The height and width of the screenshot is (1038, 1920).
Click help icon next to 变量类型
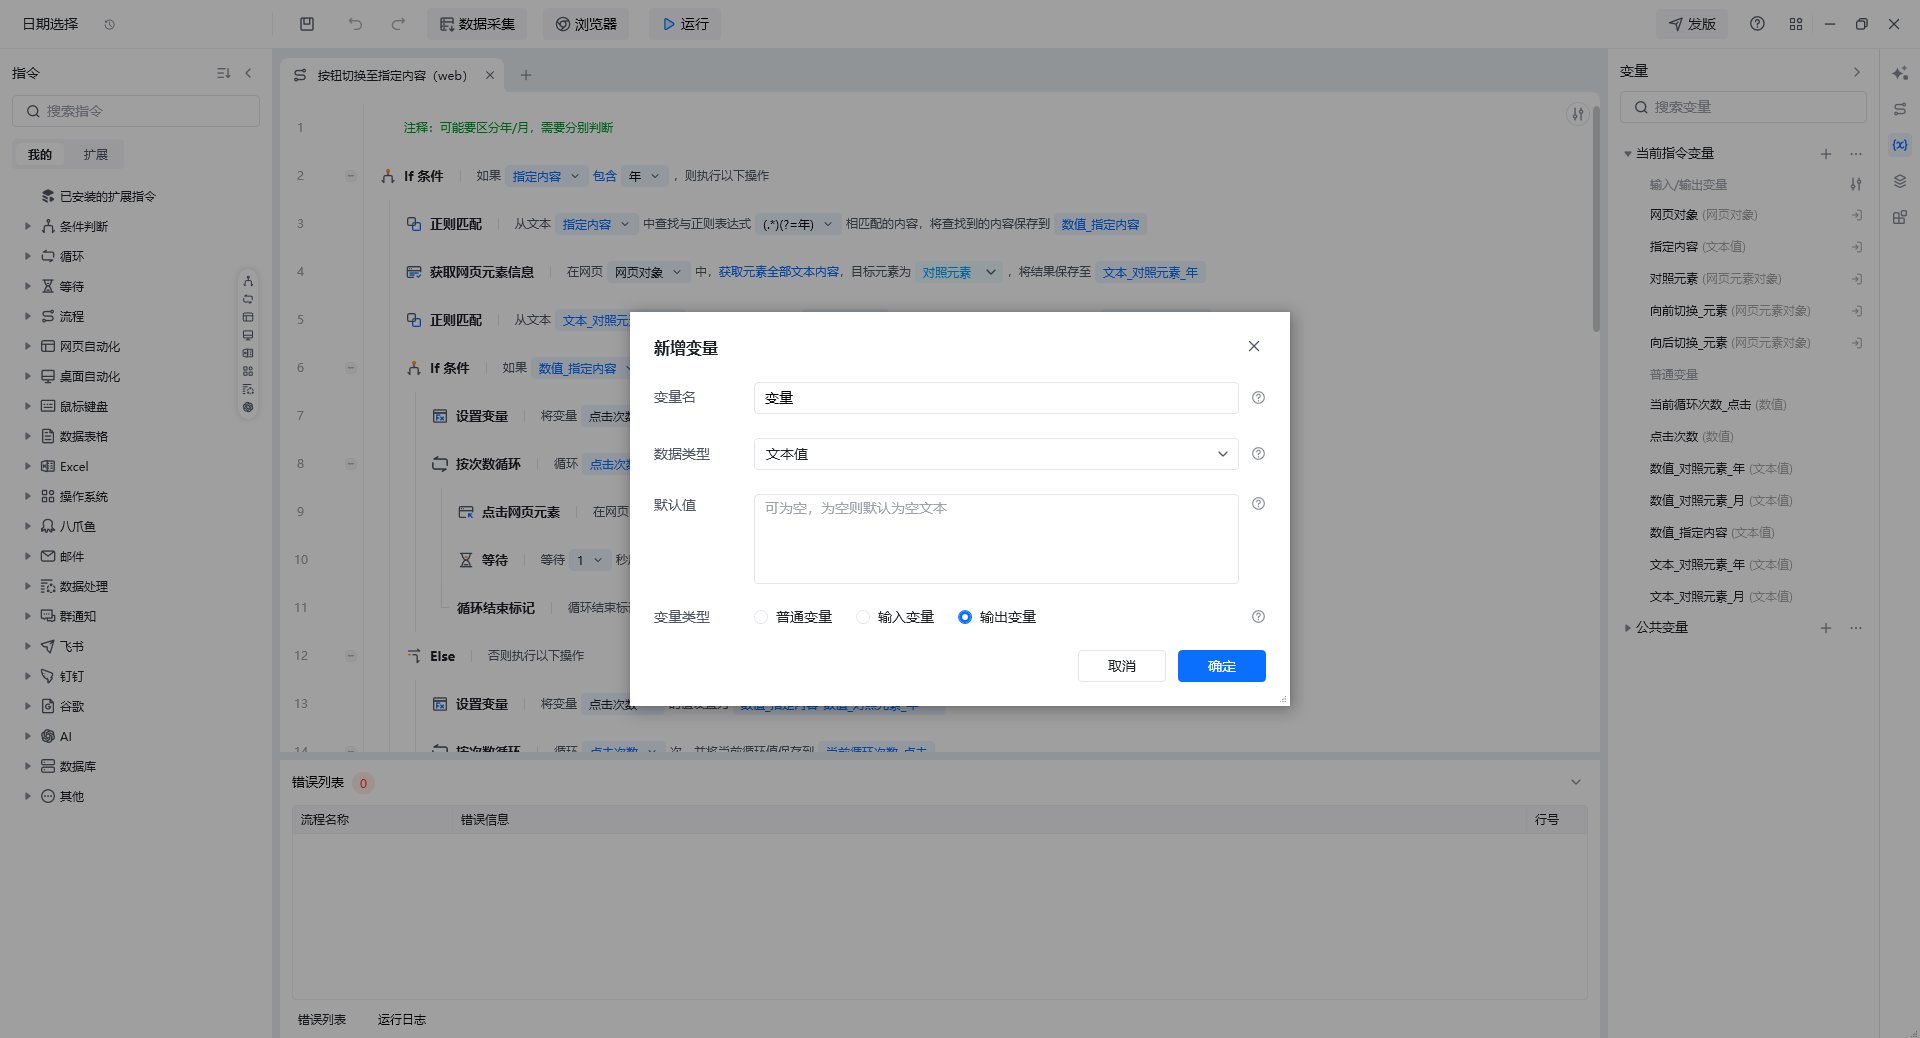1259,617
